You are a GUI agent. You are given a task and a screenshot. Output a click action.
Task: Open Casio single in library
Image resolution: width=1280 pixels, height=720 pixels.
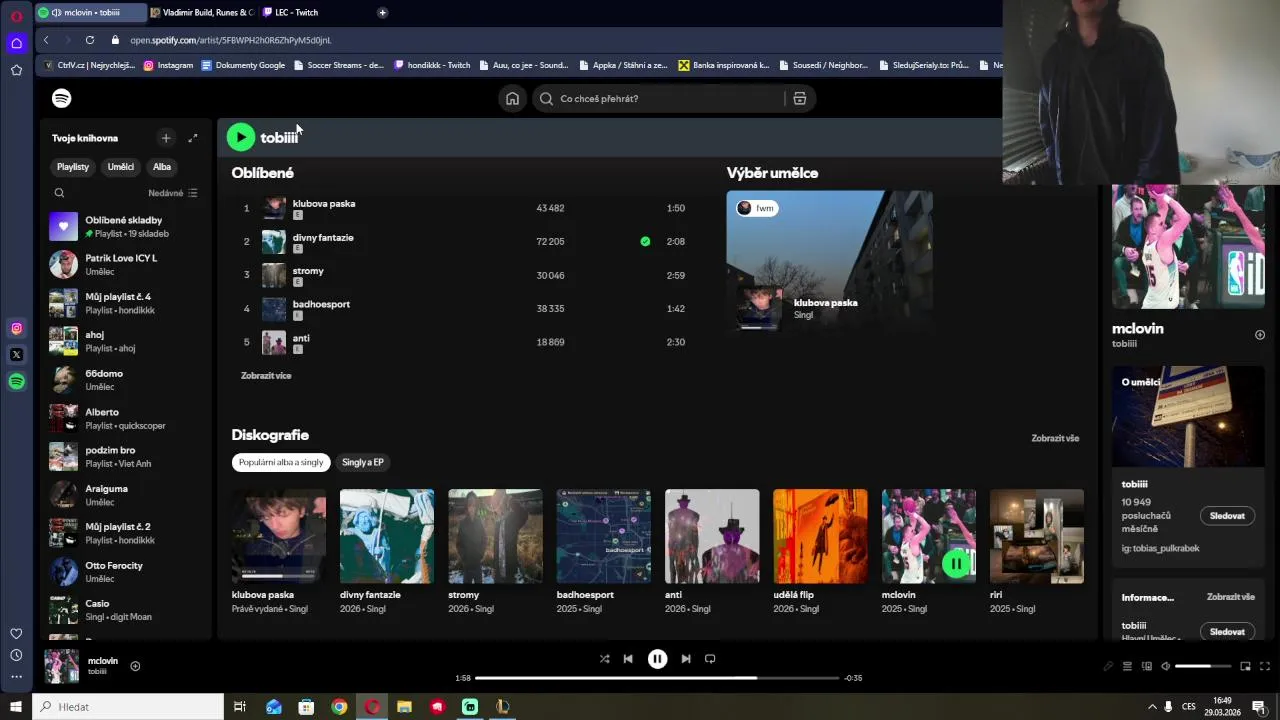click(x=128, y=610)
